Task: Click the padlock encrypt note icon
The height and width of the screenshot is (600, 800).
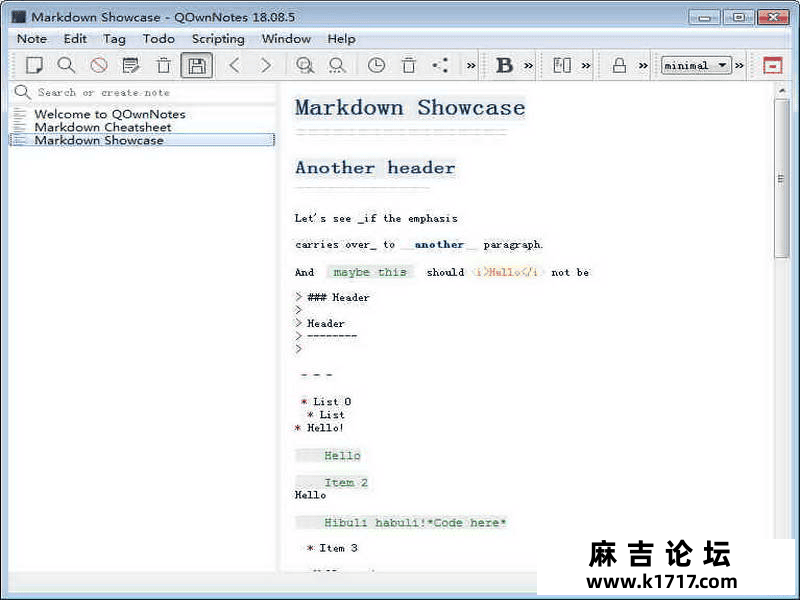Action: coord(619,65)
